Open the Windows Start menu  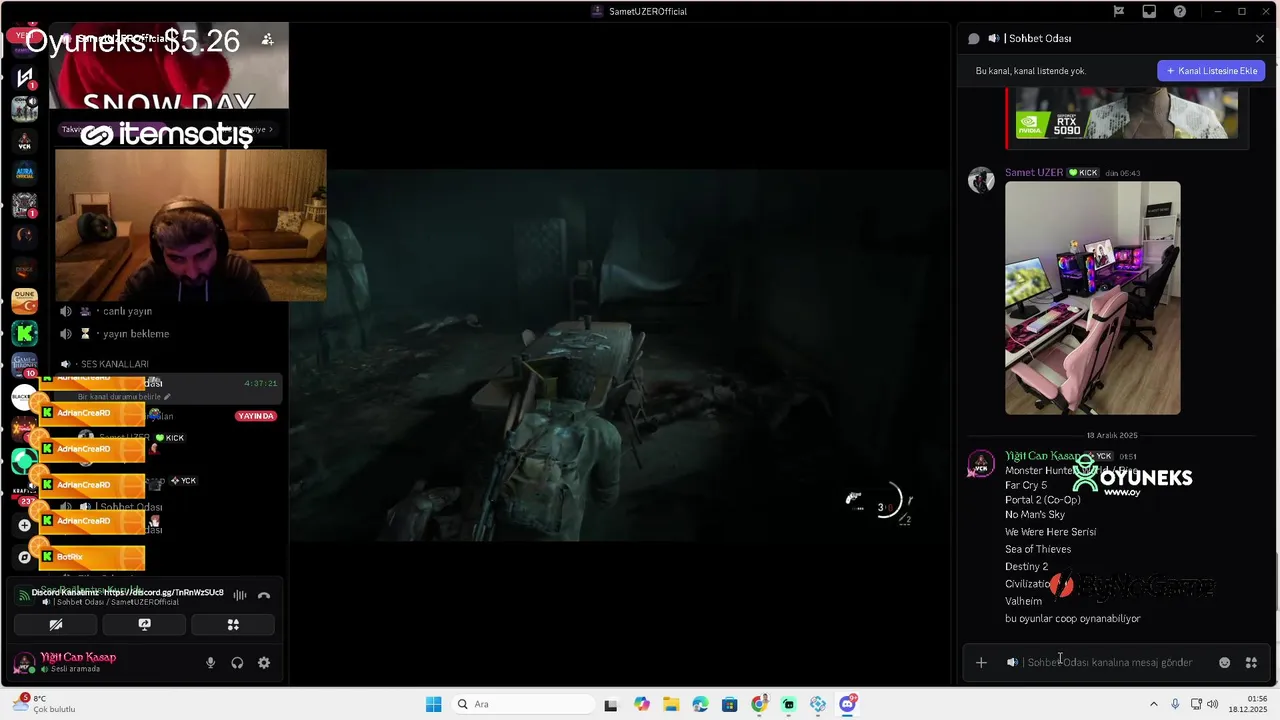point(433,704)
